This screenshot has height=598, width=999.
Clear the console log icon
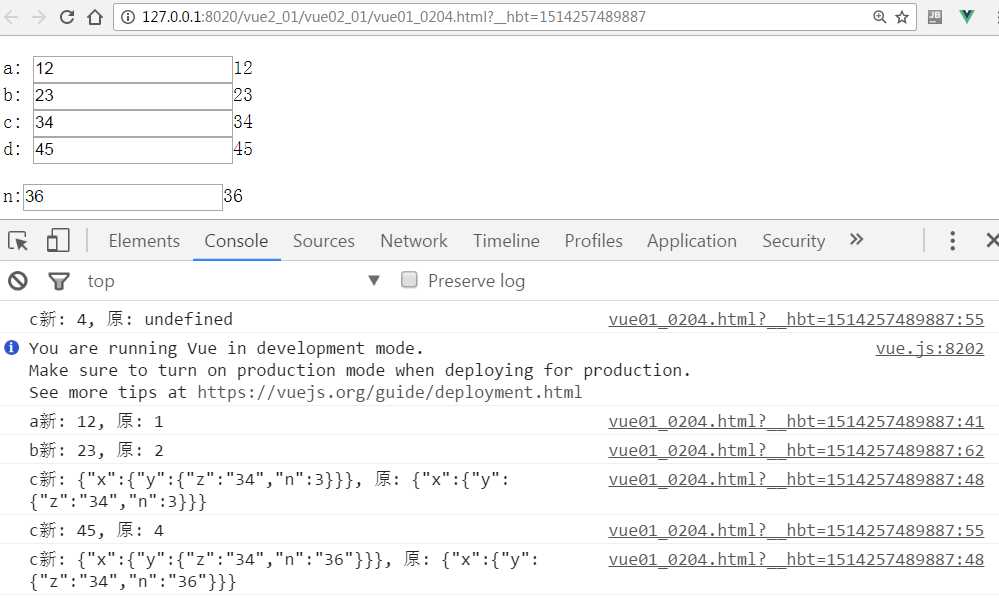(18, 281)
